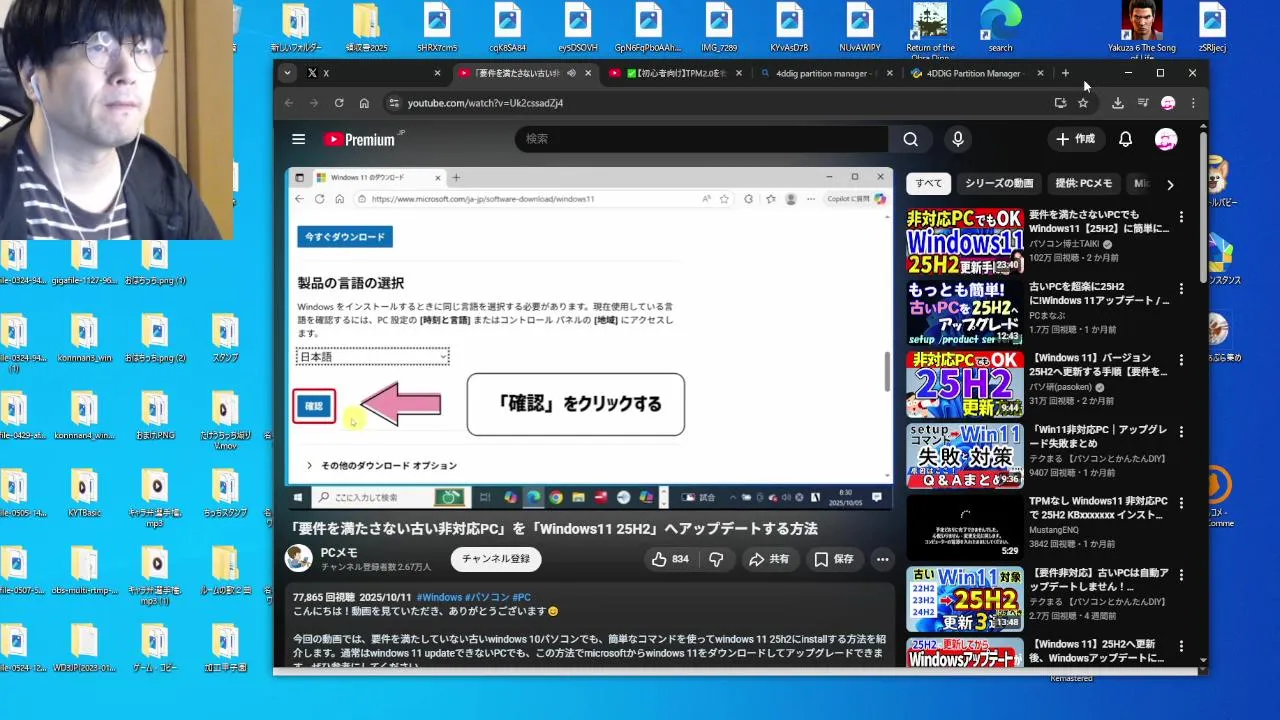Open YouTube notifications bell

coord(1125,139)
